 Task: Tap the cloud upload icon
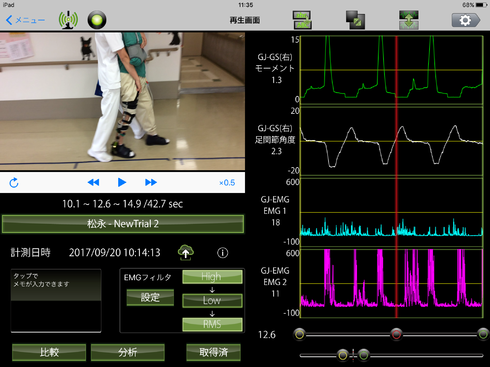(186, 253)
